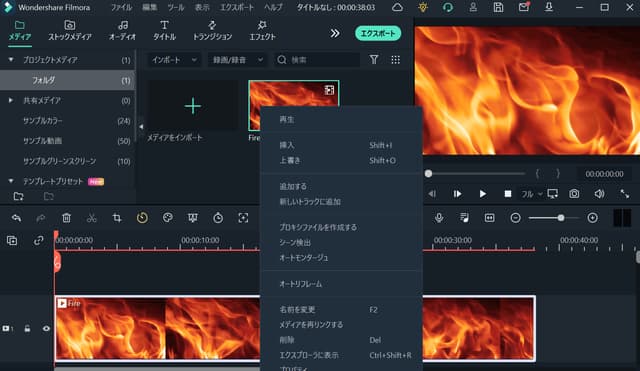This screenshot has width=640, height=371.
Task: Expand more tabs with double chevron
Action: coord(335,33)
